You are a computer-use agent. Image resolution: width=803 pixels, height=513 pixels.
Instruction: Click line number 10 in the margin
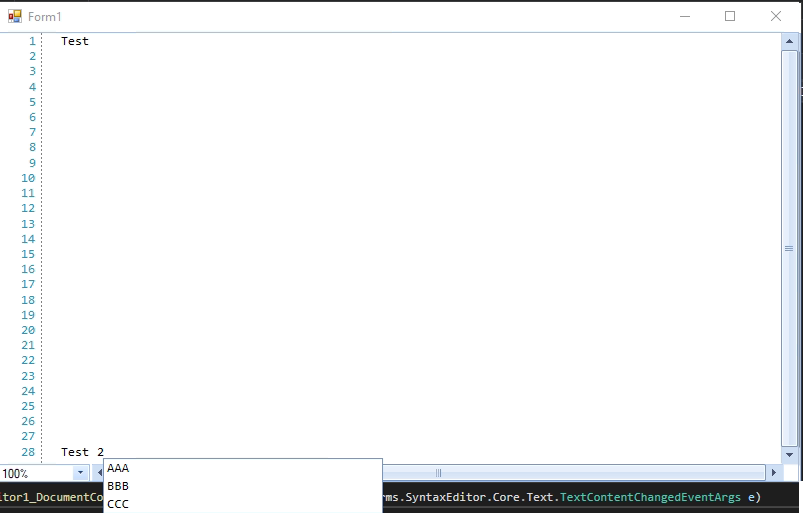[28, 178]
